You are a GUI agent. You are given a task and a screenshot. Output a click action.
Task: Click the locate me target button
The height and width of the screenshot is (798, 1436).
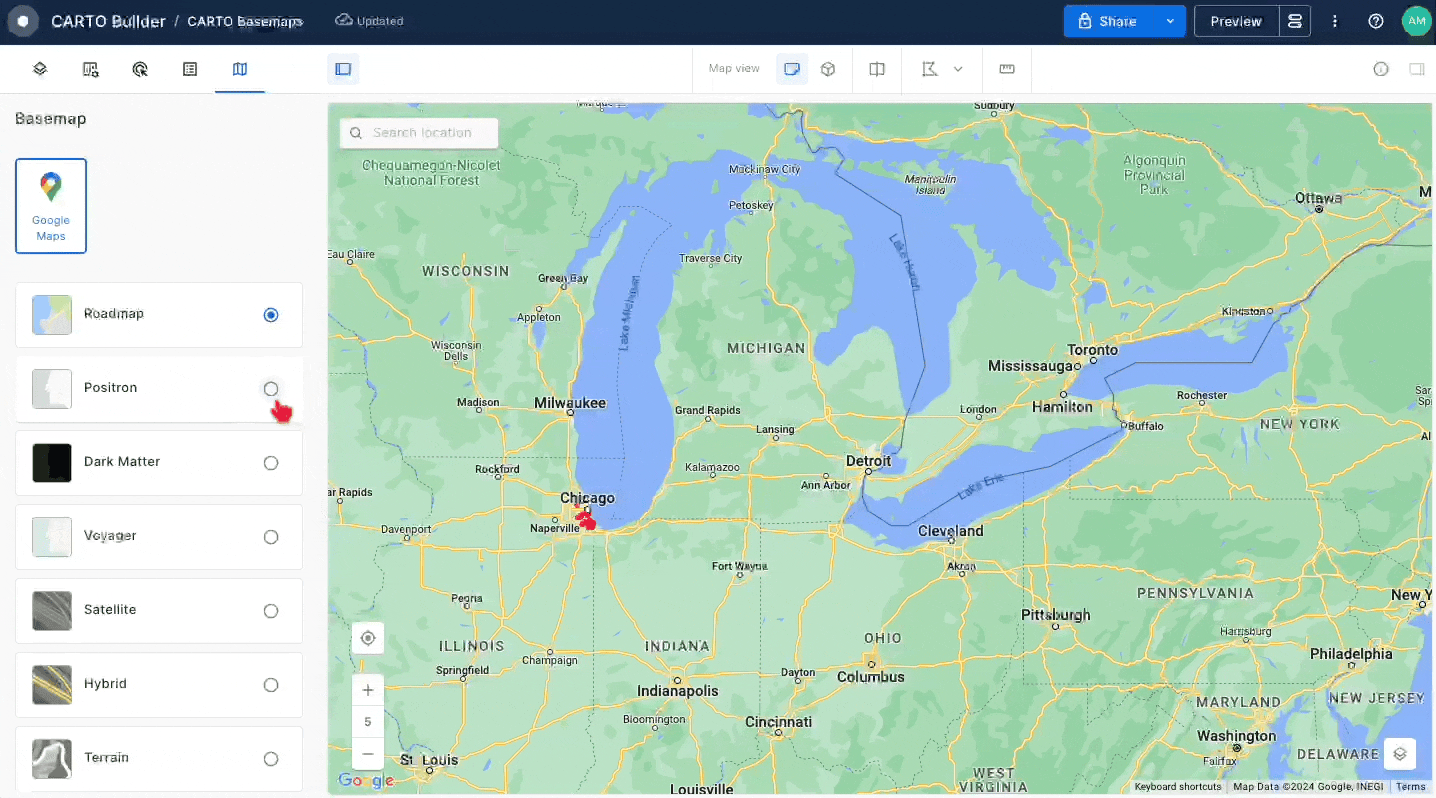(x=368, y=638)
